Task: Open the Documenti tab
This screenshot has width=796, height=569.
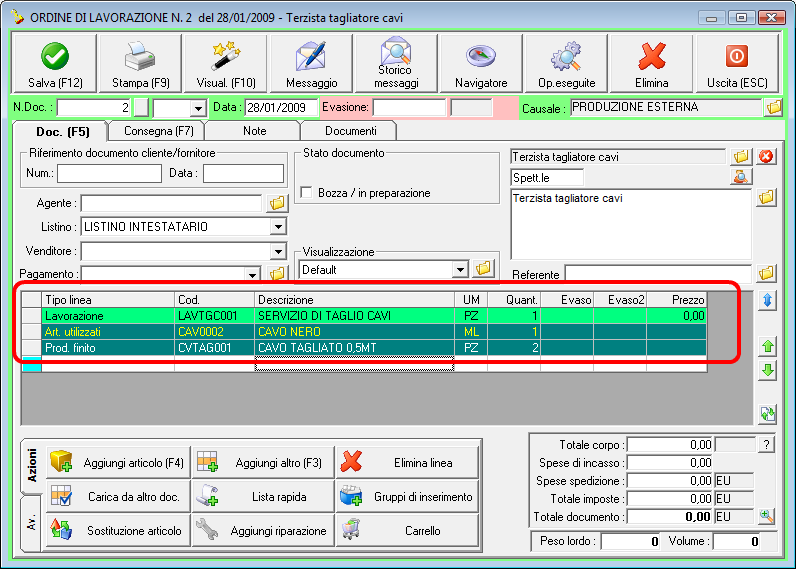Action: tap(350, 131)
